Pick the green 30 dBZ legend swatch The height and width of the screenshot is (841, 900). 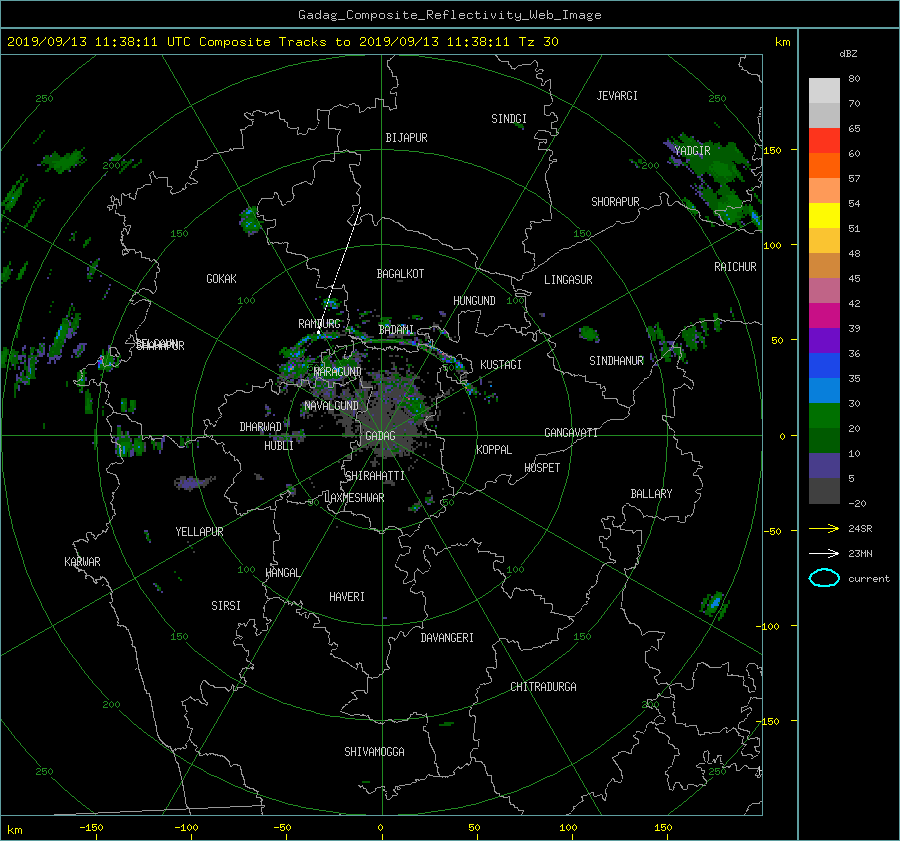click(x=824, y=415)
